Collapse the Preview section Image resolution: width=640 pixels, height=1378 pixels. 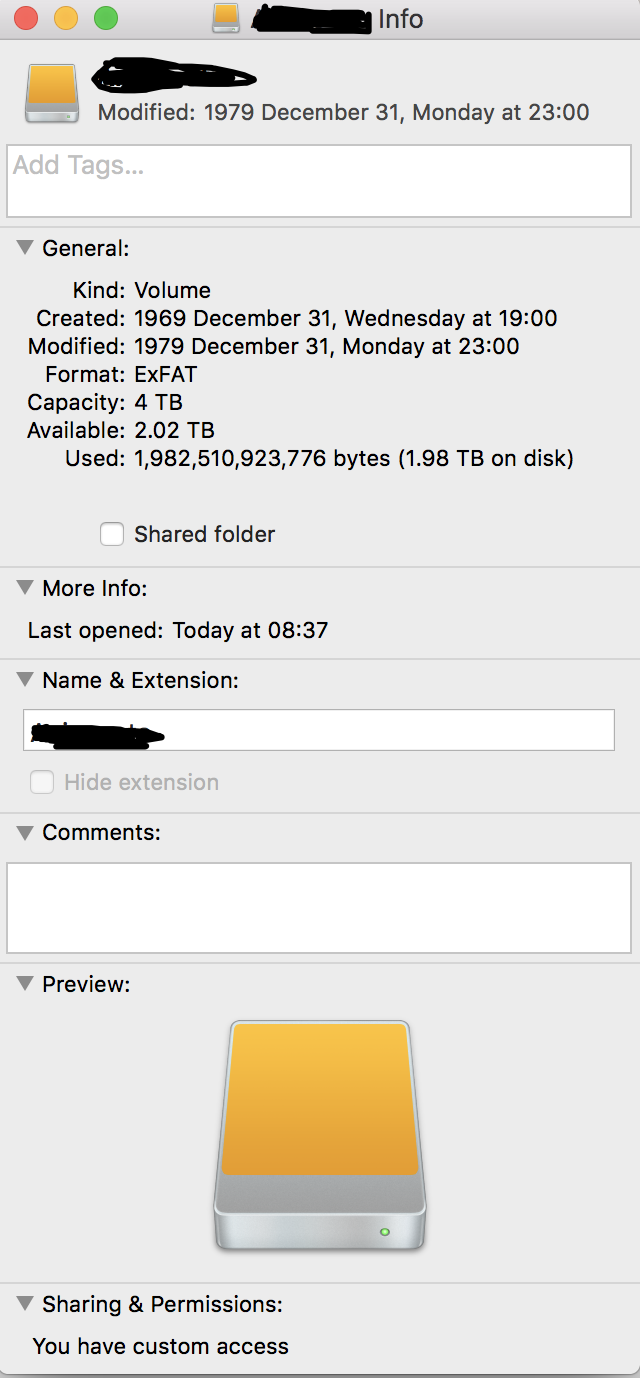point(26,984)
